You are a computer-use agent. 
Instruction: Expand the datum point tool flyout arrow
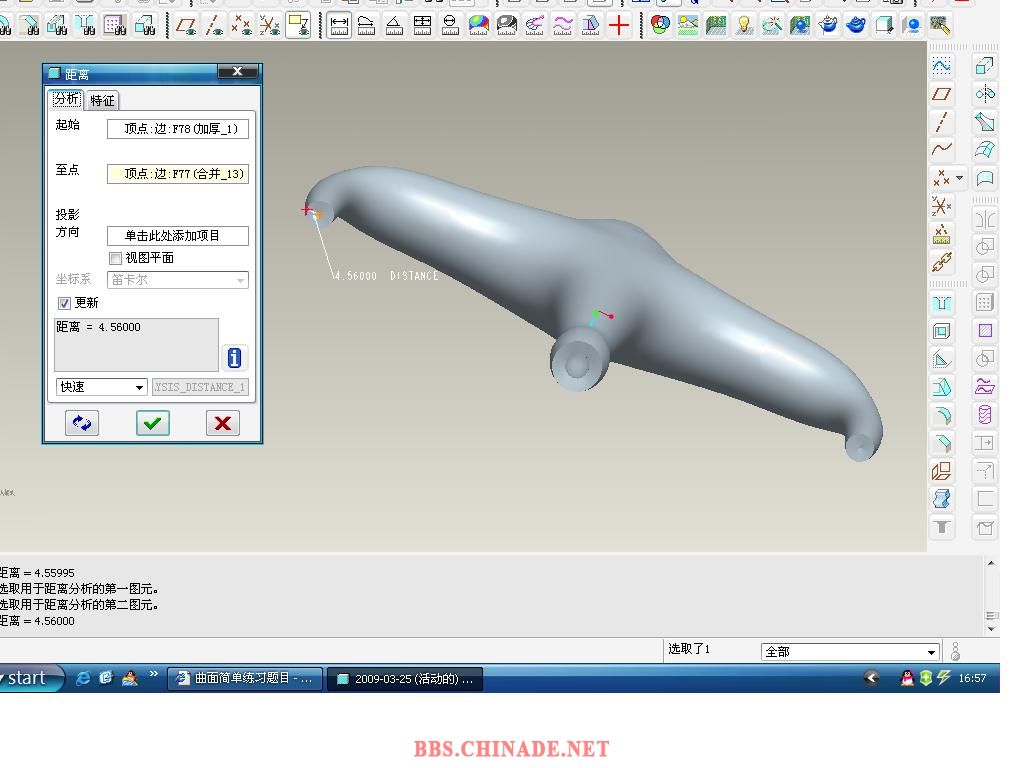point(960,178)
